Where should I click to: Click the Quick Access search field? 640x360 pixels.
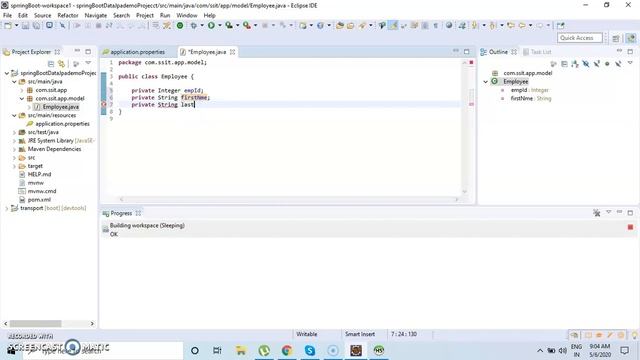pos(580,38)
